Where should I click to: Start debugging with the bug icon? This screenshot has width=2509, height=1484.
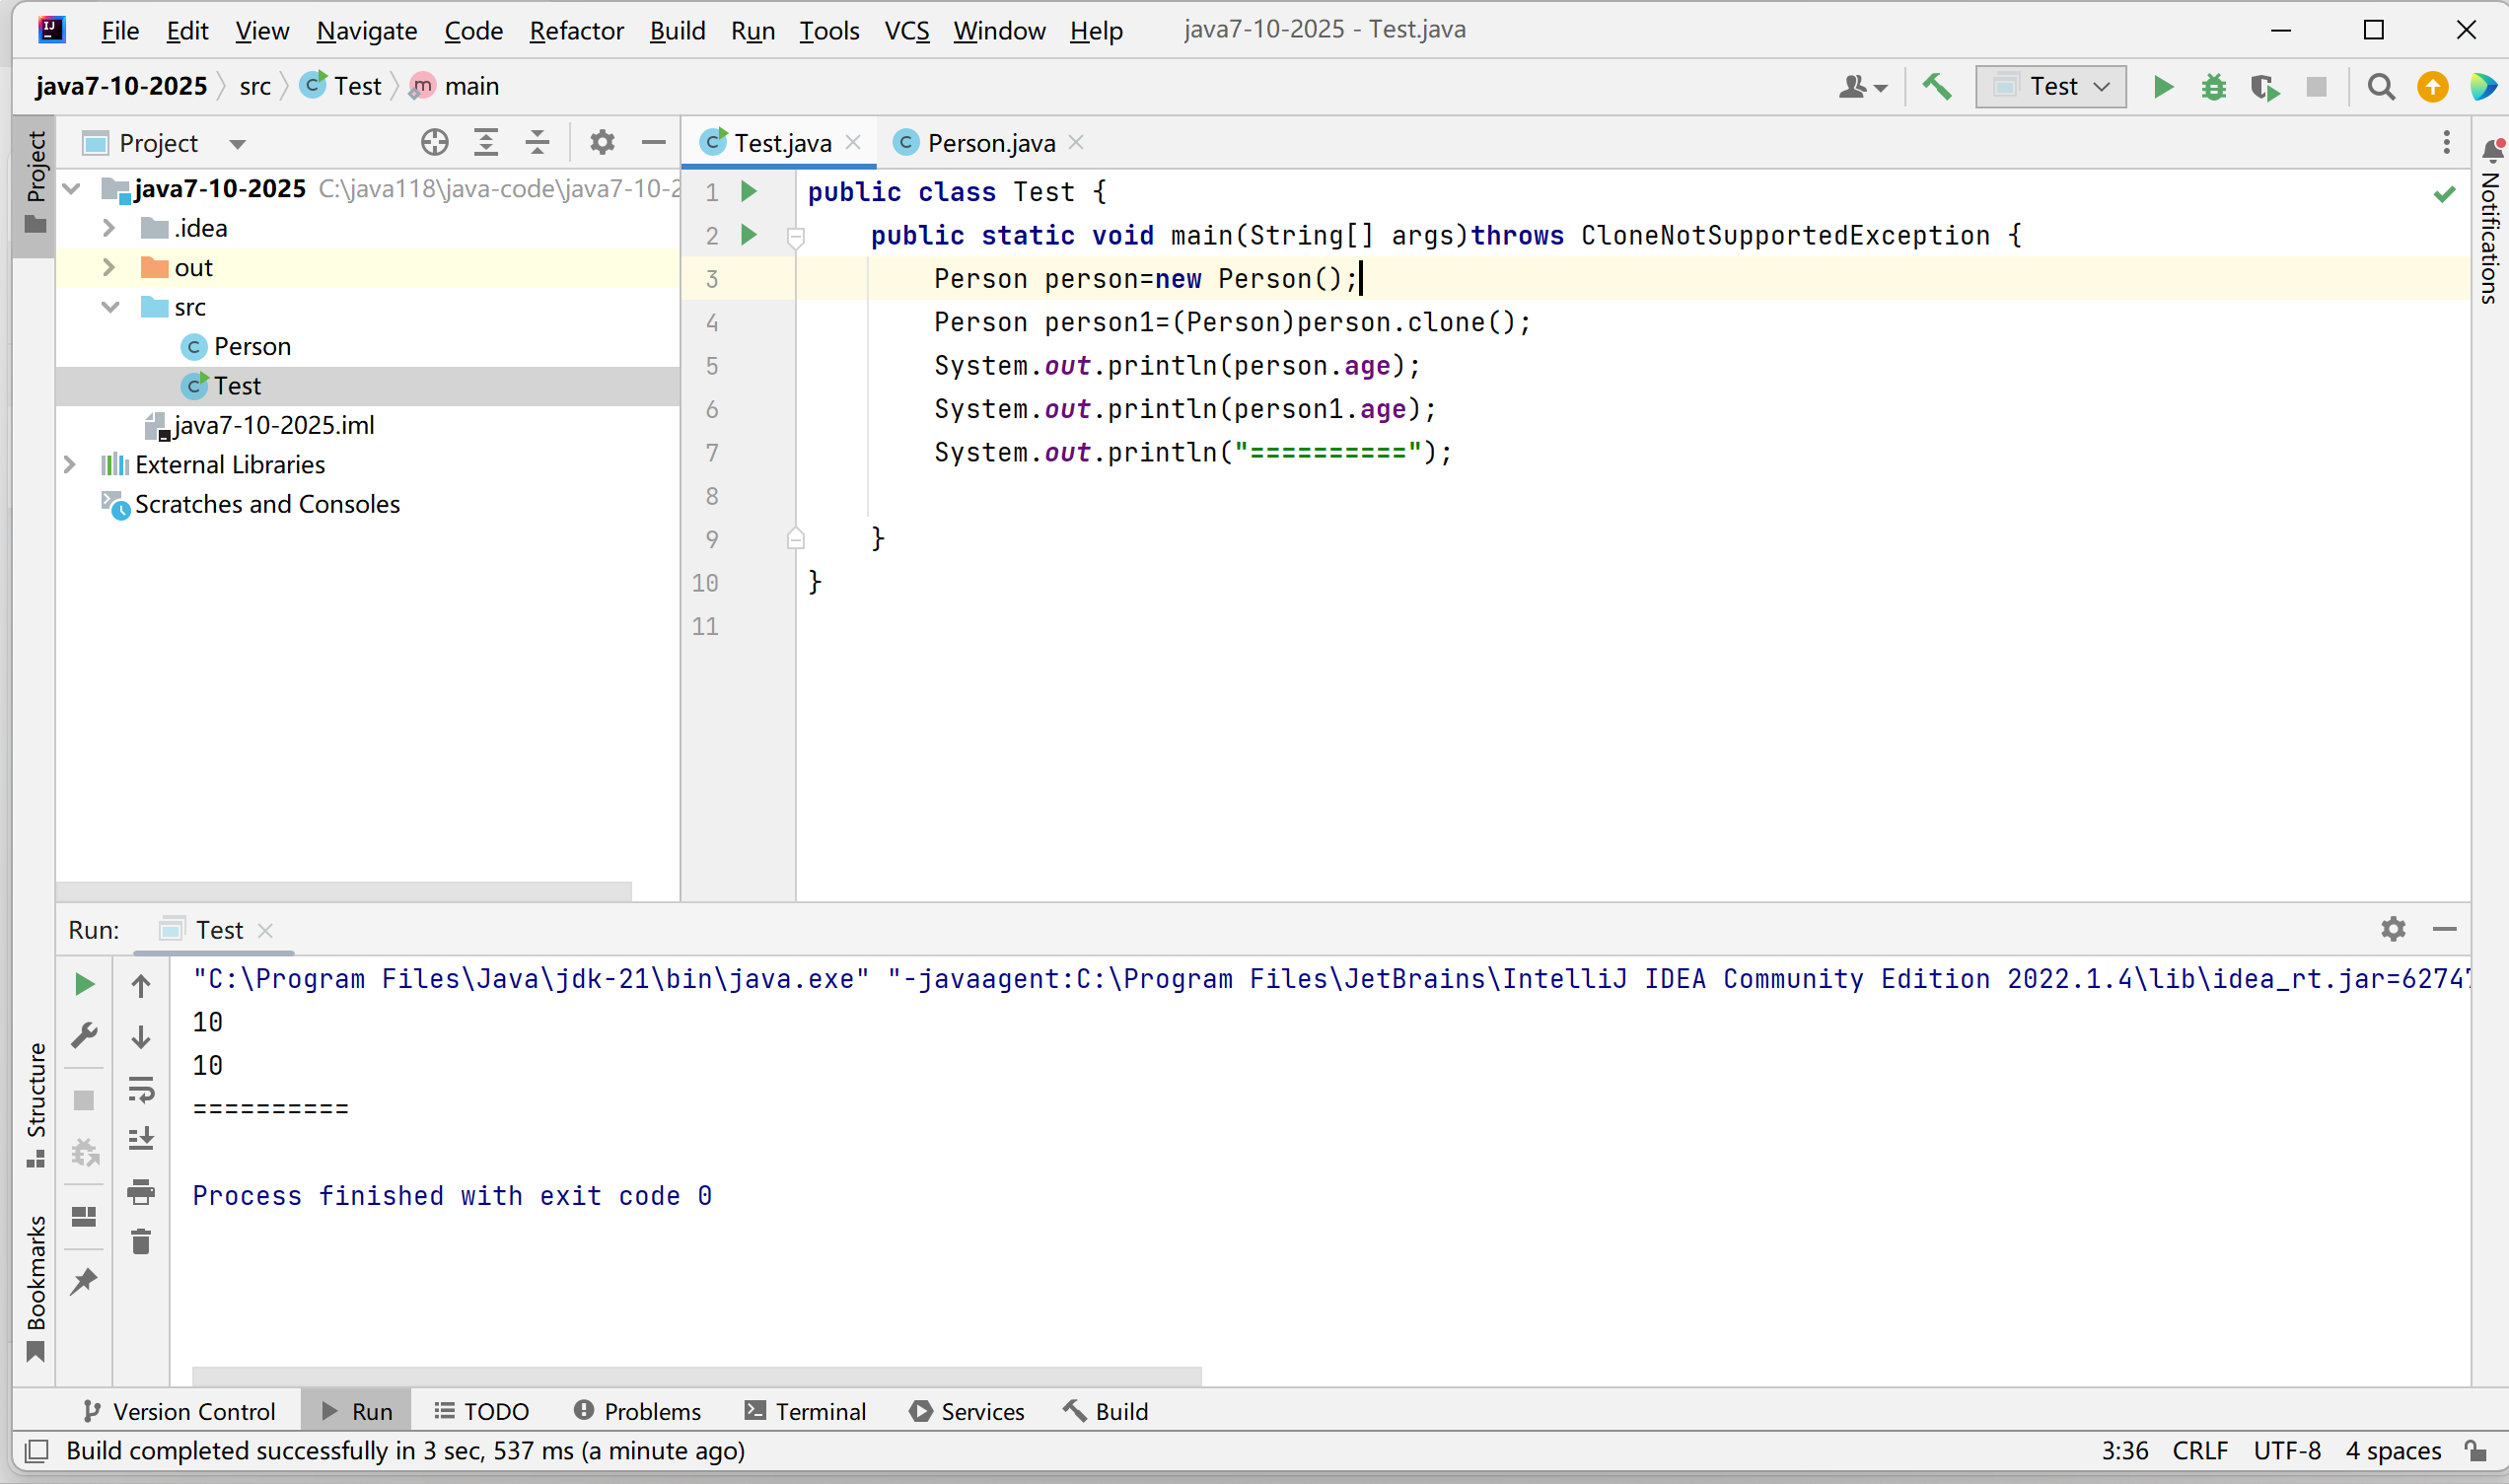(2213, 87)
